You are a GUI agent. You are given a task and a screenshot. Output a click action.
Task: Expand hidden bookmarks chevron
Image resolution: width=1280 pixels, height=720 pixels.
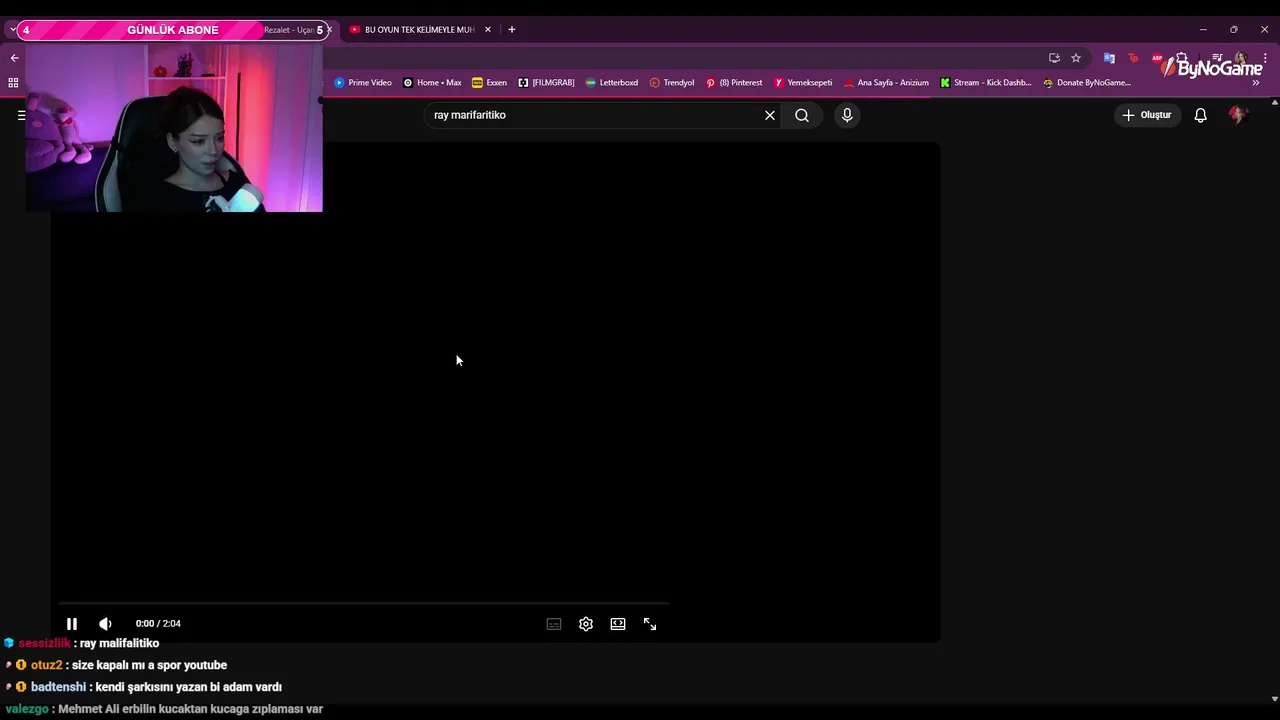[1256, 83]
